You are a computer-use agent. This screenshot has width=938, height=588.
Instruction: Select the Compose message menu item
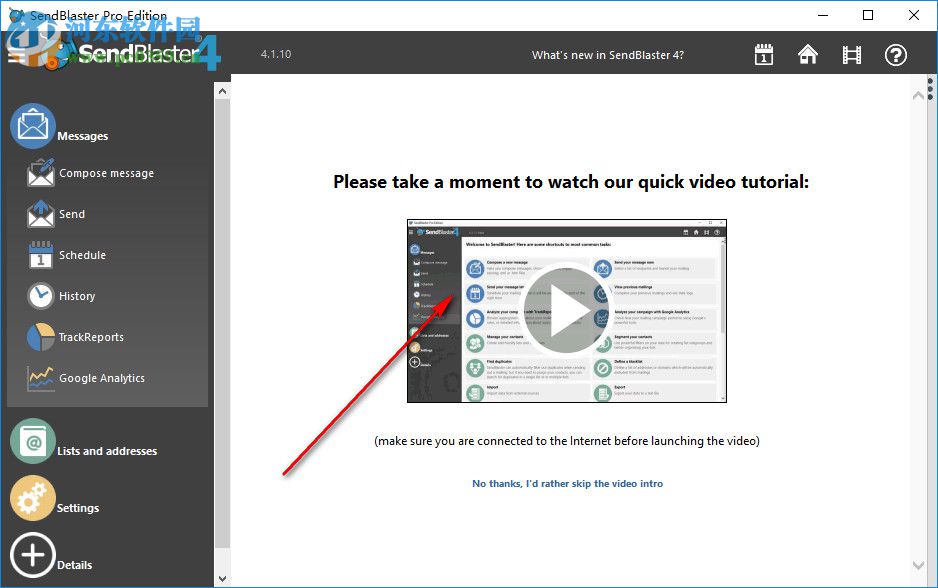coord(106,173)
